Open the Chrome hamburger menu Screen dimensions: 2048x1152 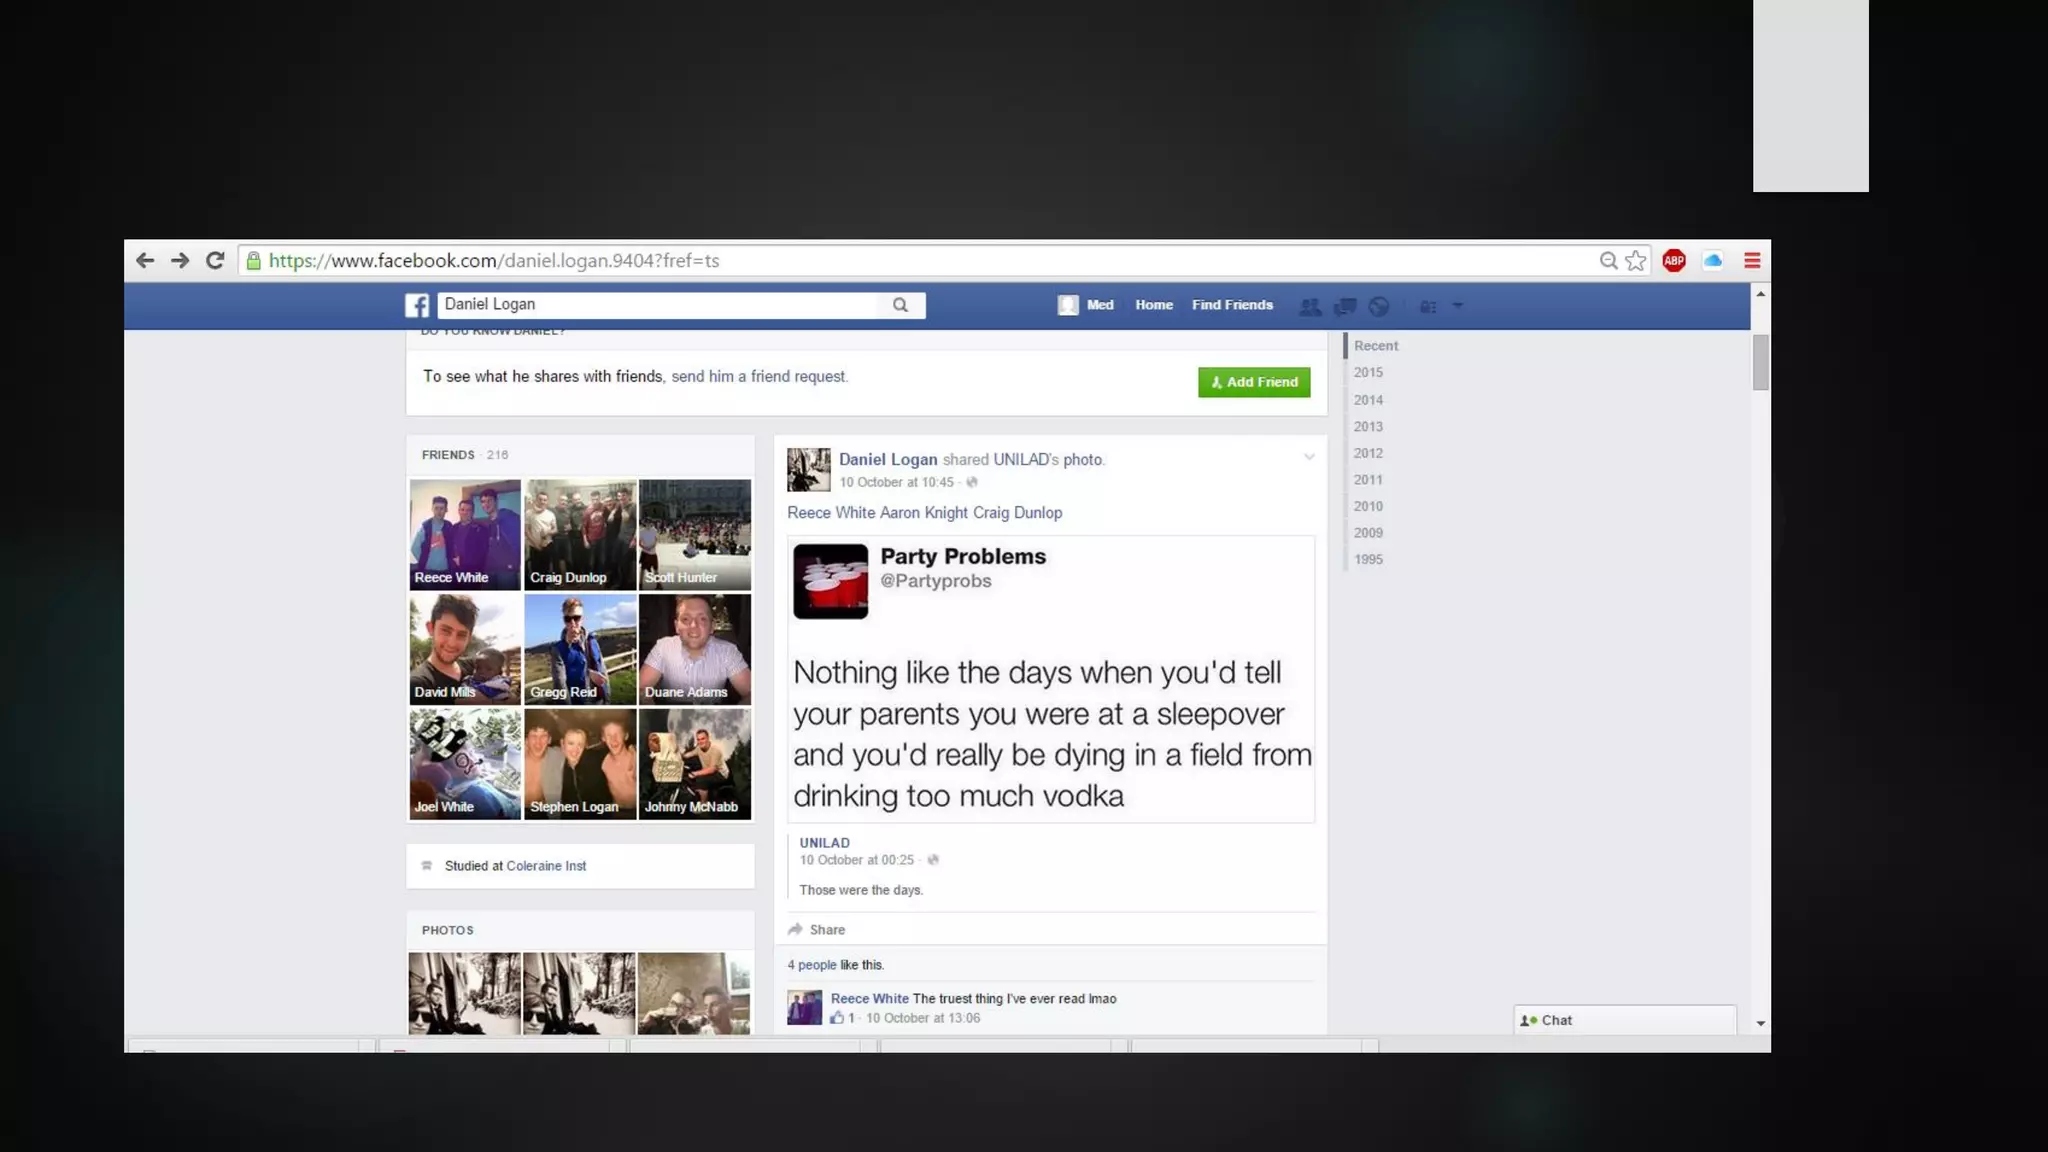[1752, 261]
